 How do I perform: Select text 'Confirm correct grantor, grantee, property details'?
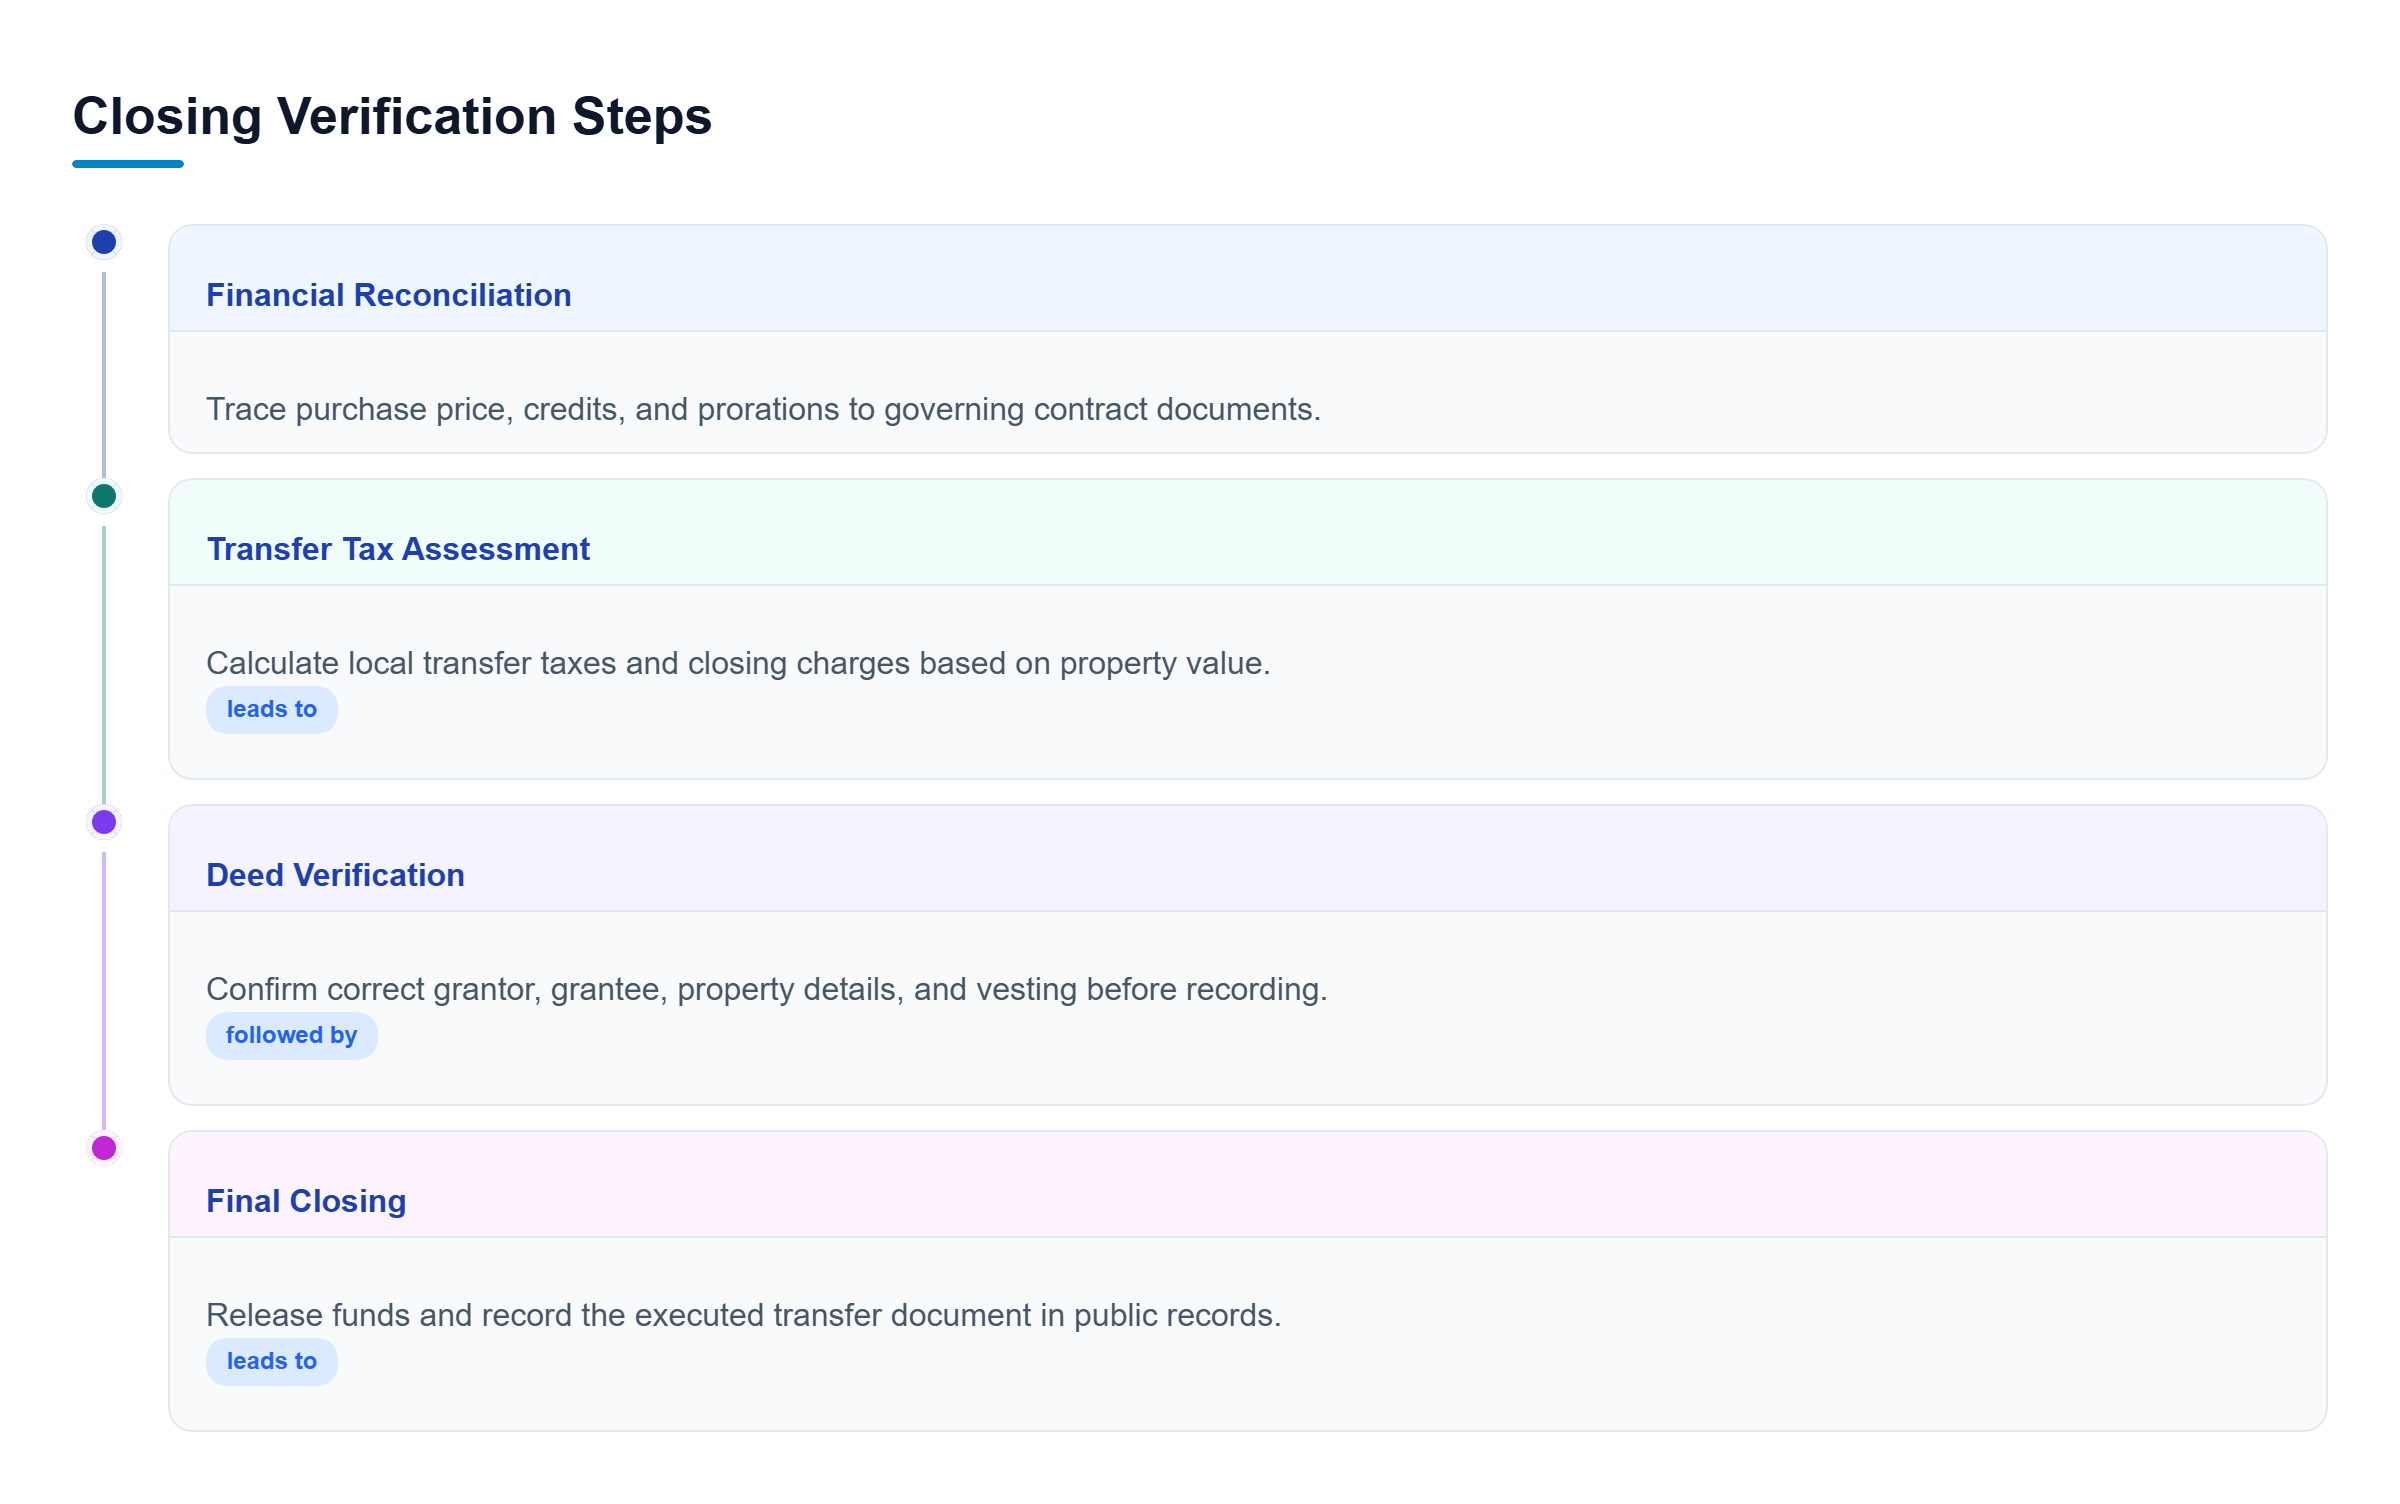551,989
